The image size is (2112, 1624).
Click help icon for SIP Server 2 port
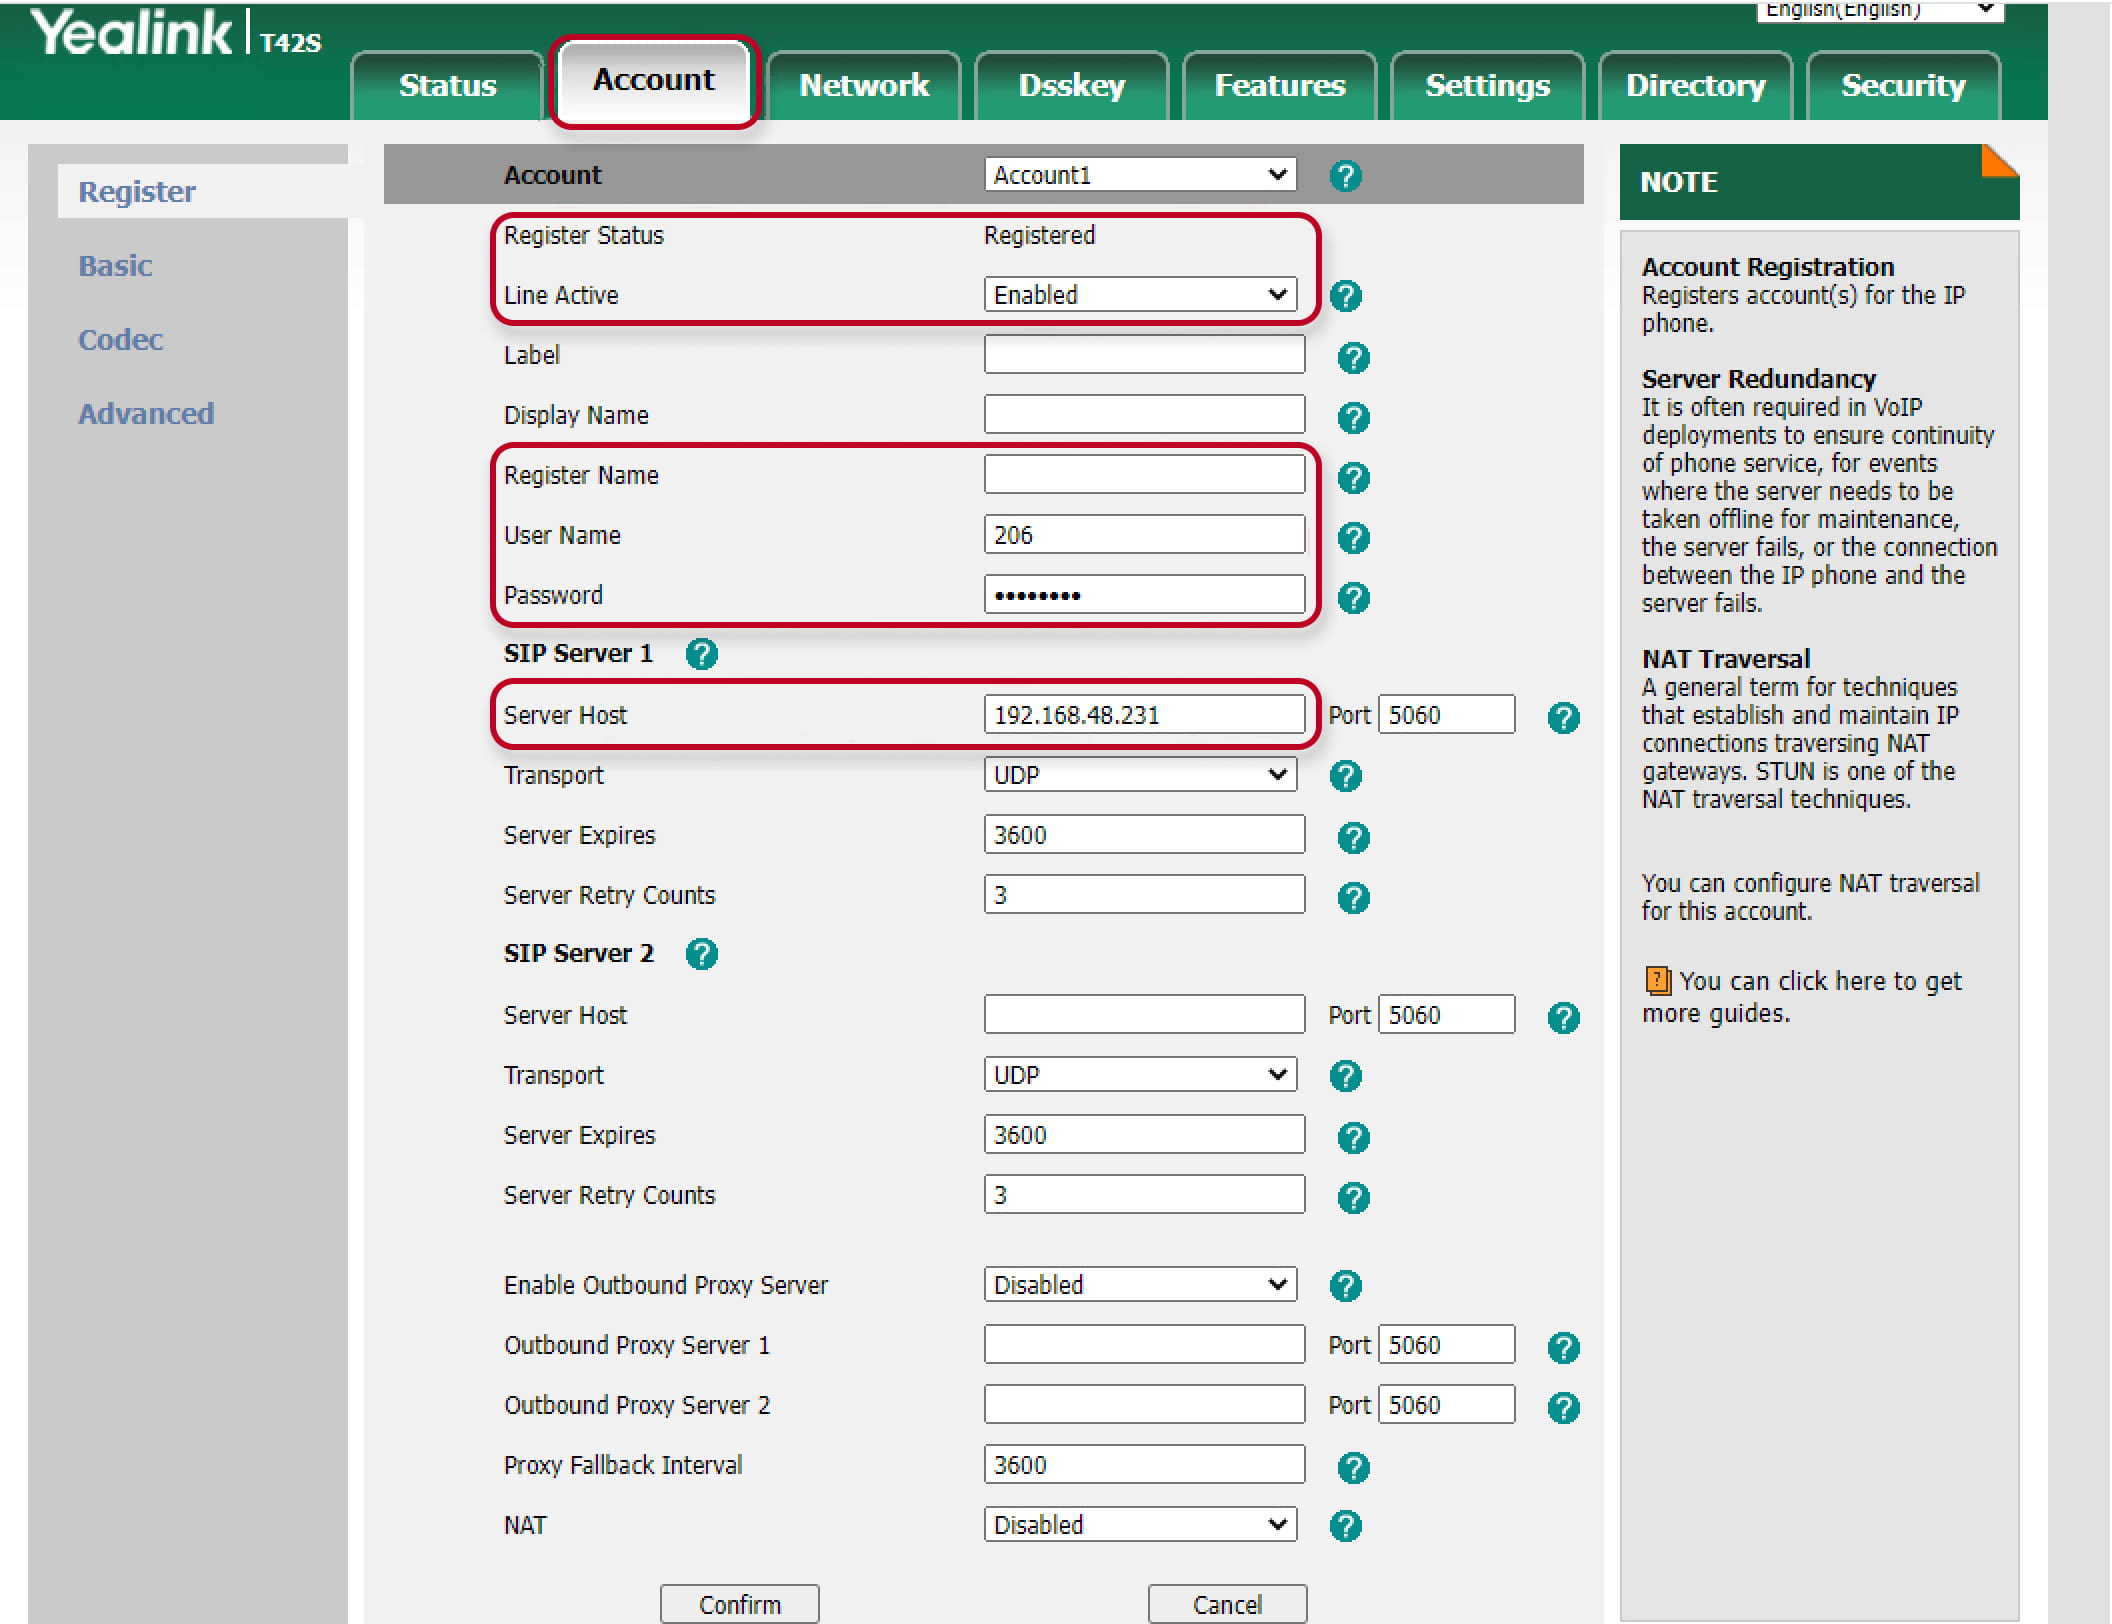coord(1563,1018)
